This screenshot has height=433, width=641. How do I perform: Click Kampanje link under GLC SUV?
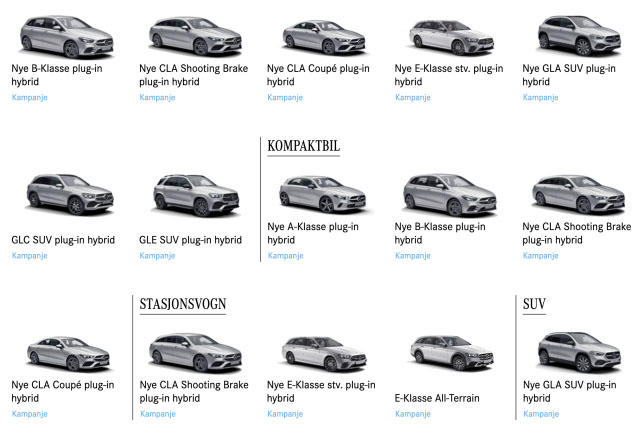[x=30, y=256]
